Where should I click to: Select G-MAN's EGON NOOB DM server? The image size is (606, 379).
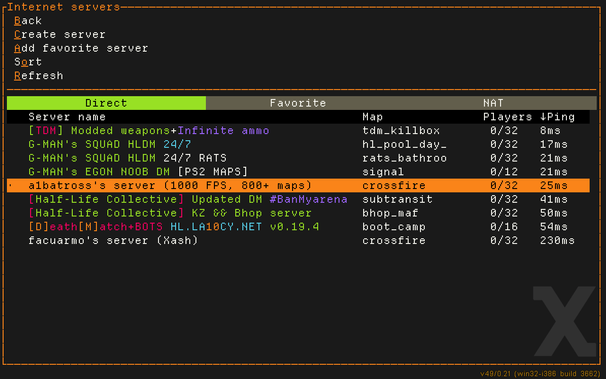tap(298, 172)
